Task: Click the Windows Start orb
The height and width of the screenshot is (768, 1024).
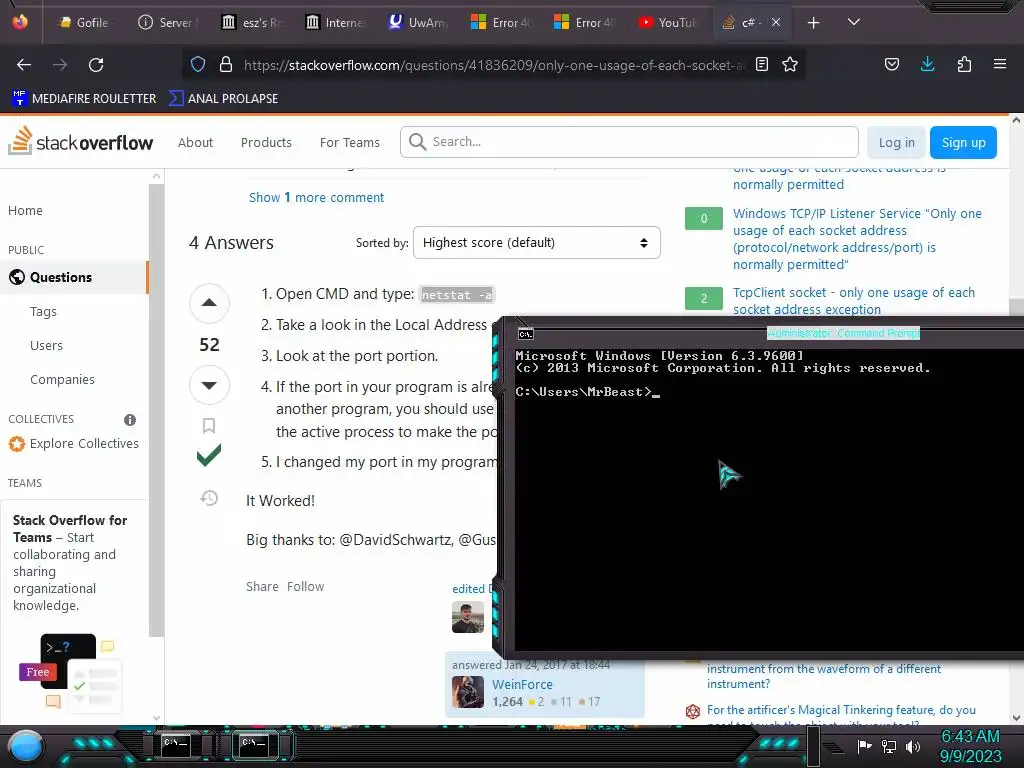Action: (x=26, y=746)
